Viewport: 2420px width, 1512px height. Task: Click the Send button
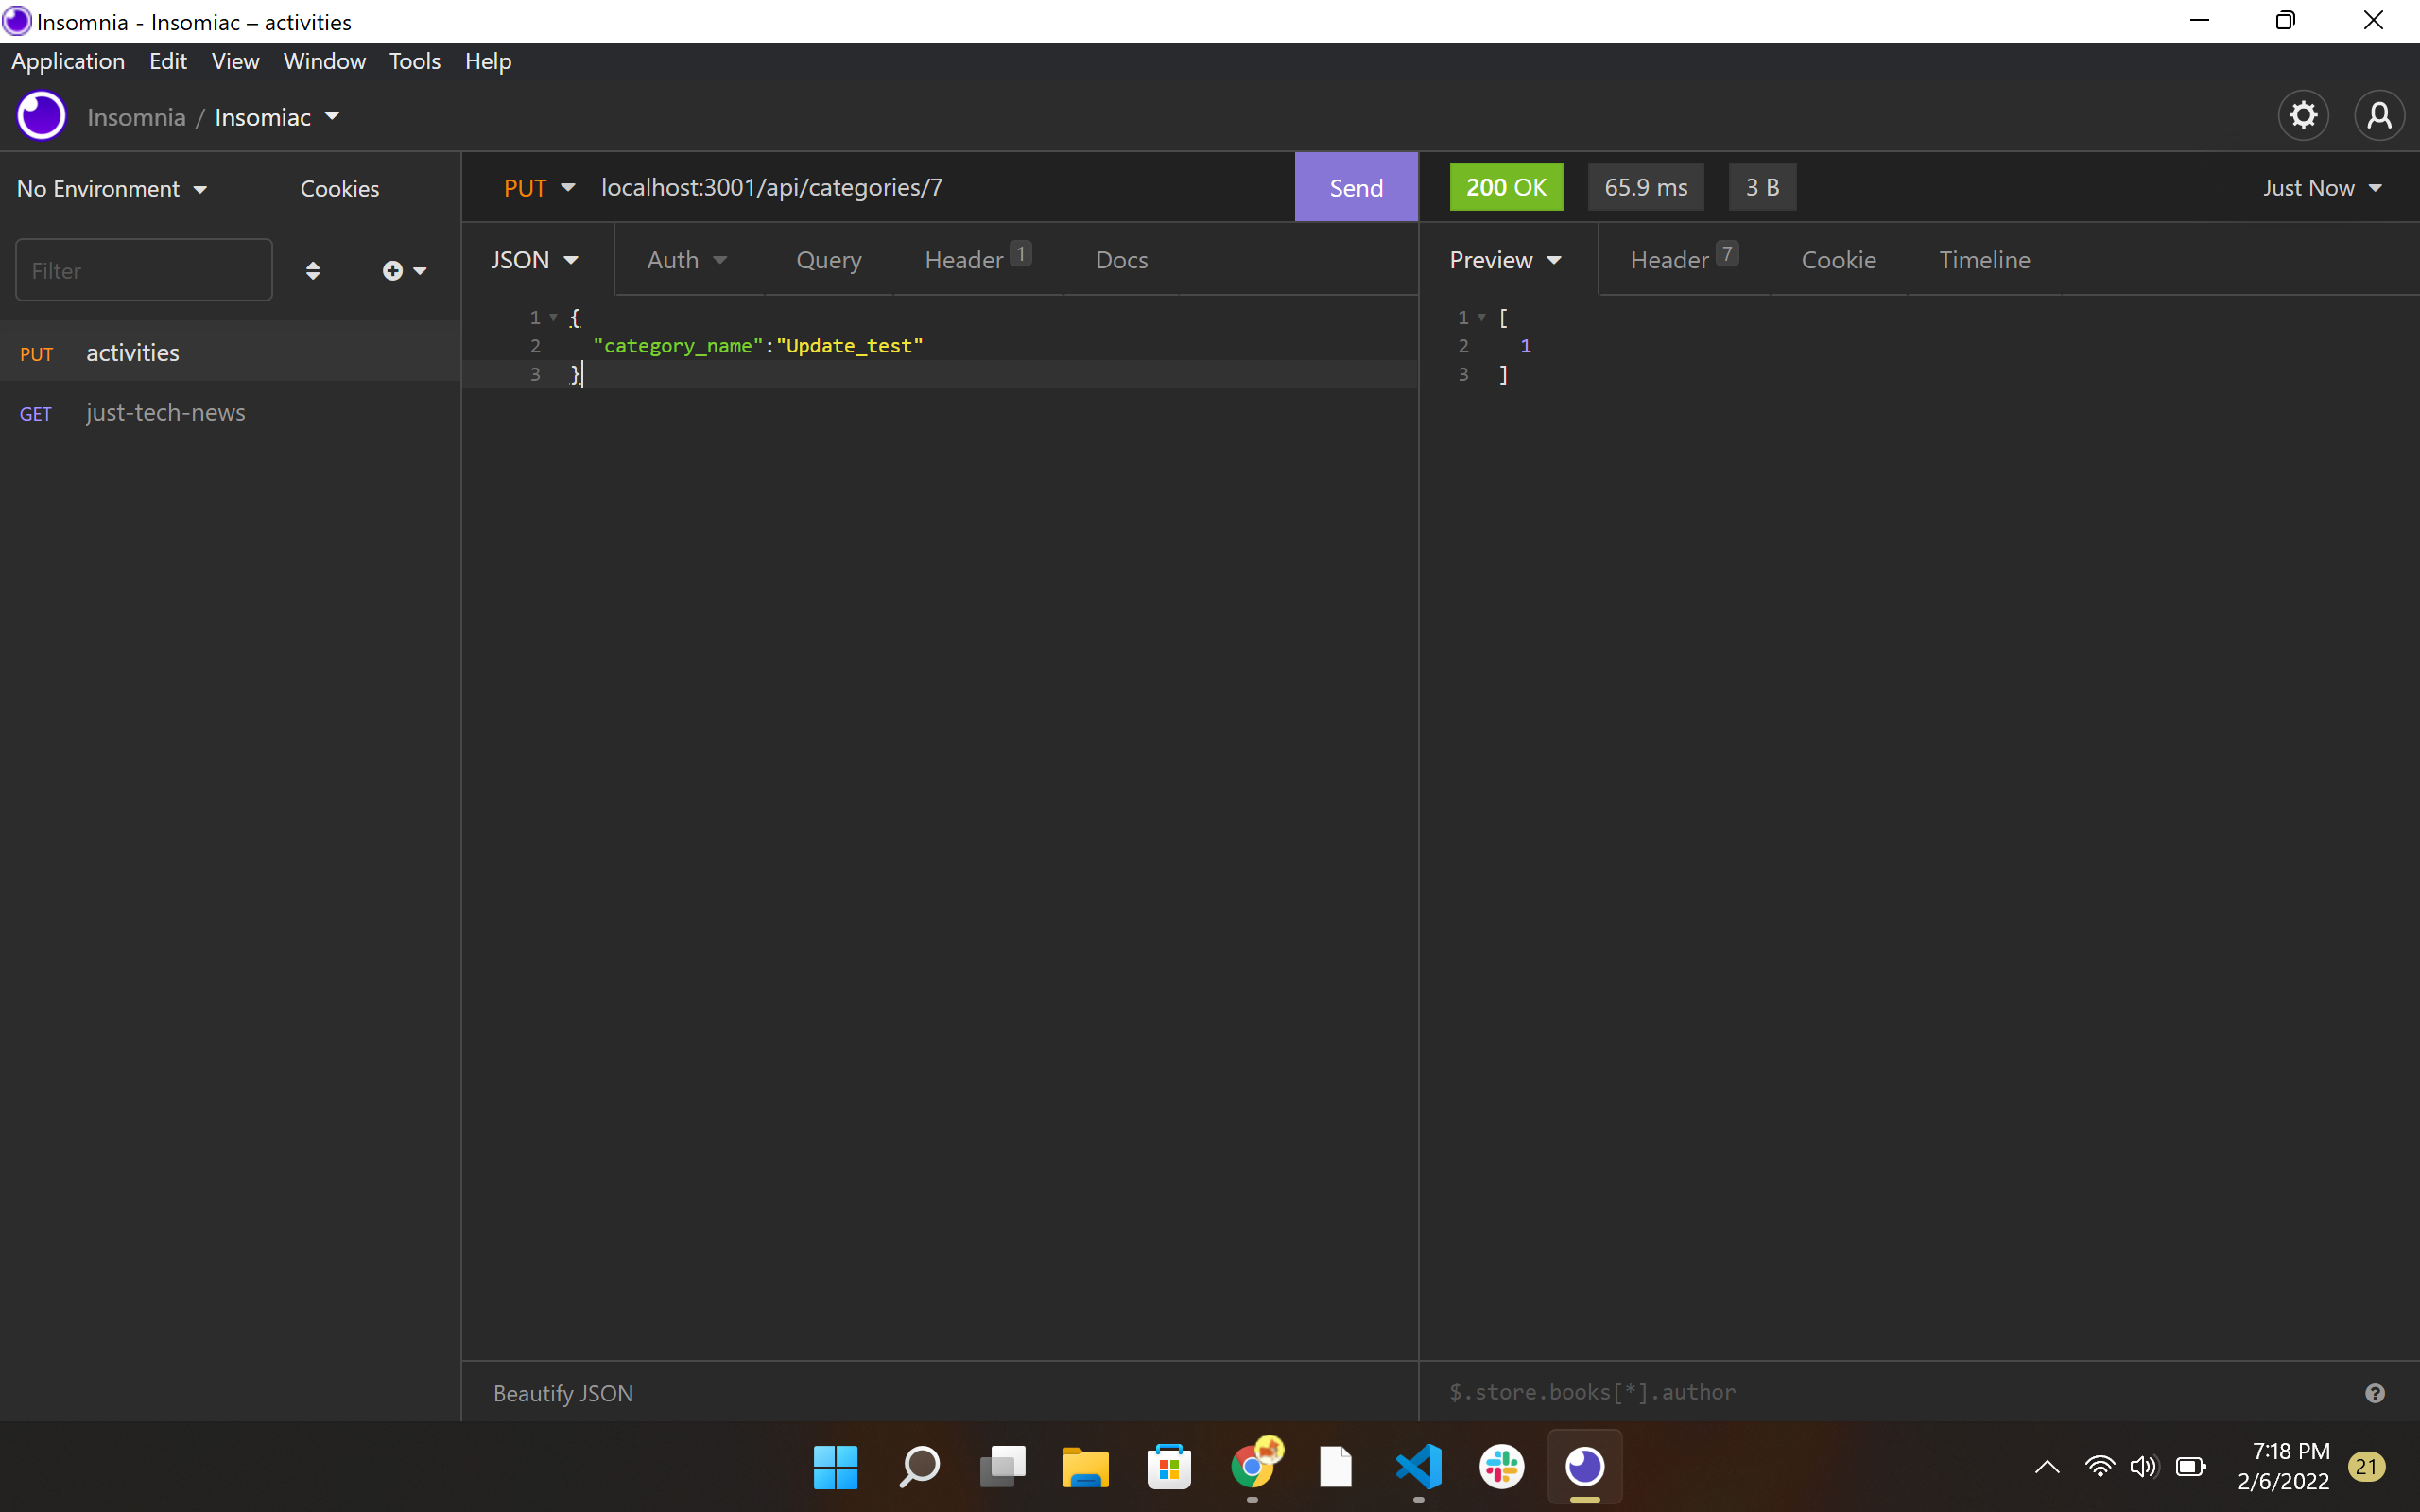1355,186
